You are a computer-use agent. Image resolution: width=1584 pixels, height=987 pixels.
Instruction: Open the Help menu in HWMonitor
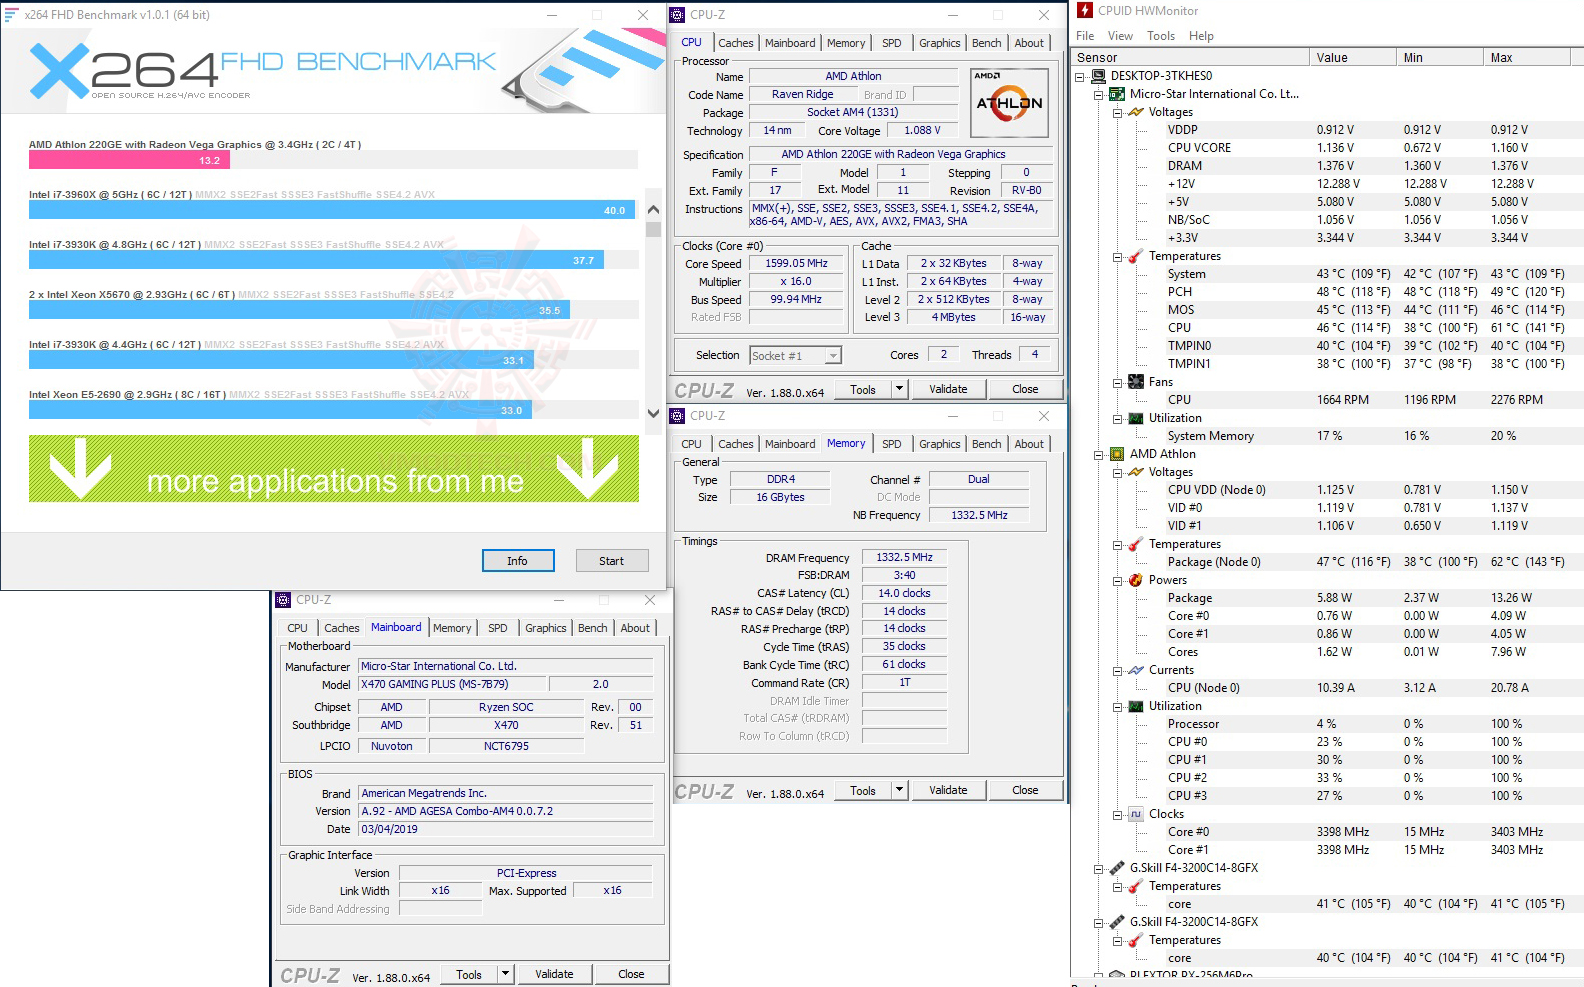coord(1201,36)
